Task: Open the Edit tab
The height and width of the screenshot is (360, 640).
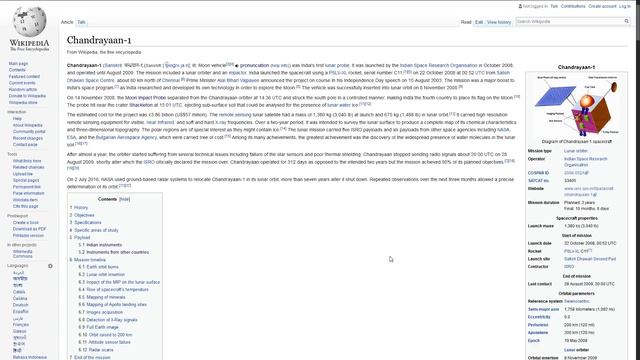Action: pyautogui.click(x=479, y=22)
